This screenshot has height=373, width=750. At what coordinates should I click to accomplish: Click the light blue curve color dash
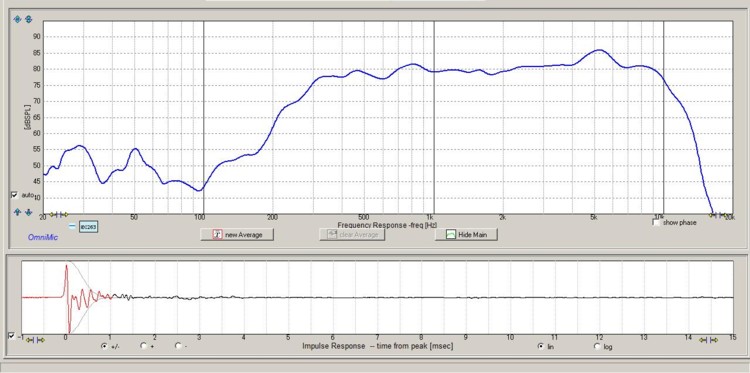72,226
